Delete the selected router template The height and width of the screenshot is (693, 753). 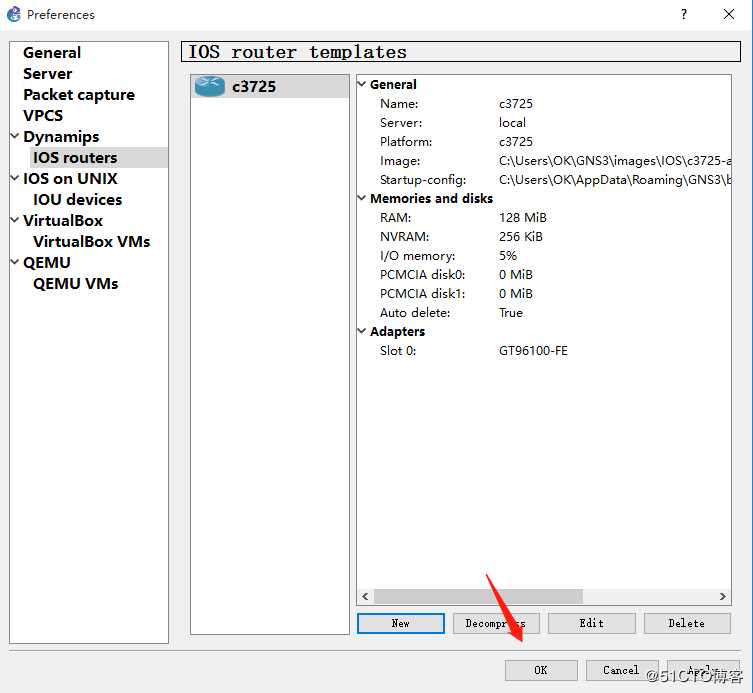[x=687, y=623]
